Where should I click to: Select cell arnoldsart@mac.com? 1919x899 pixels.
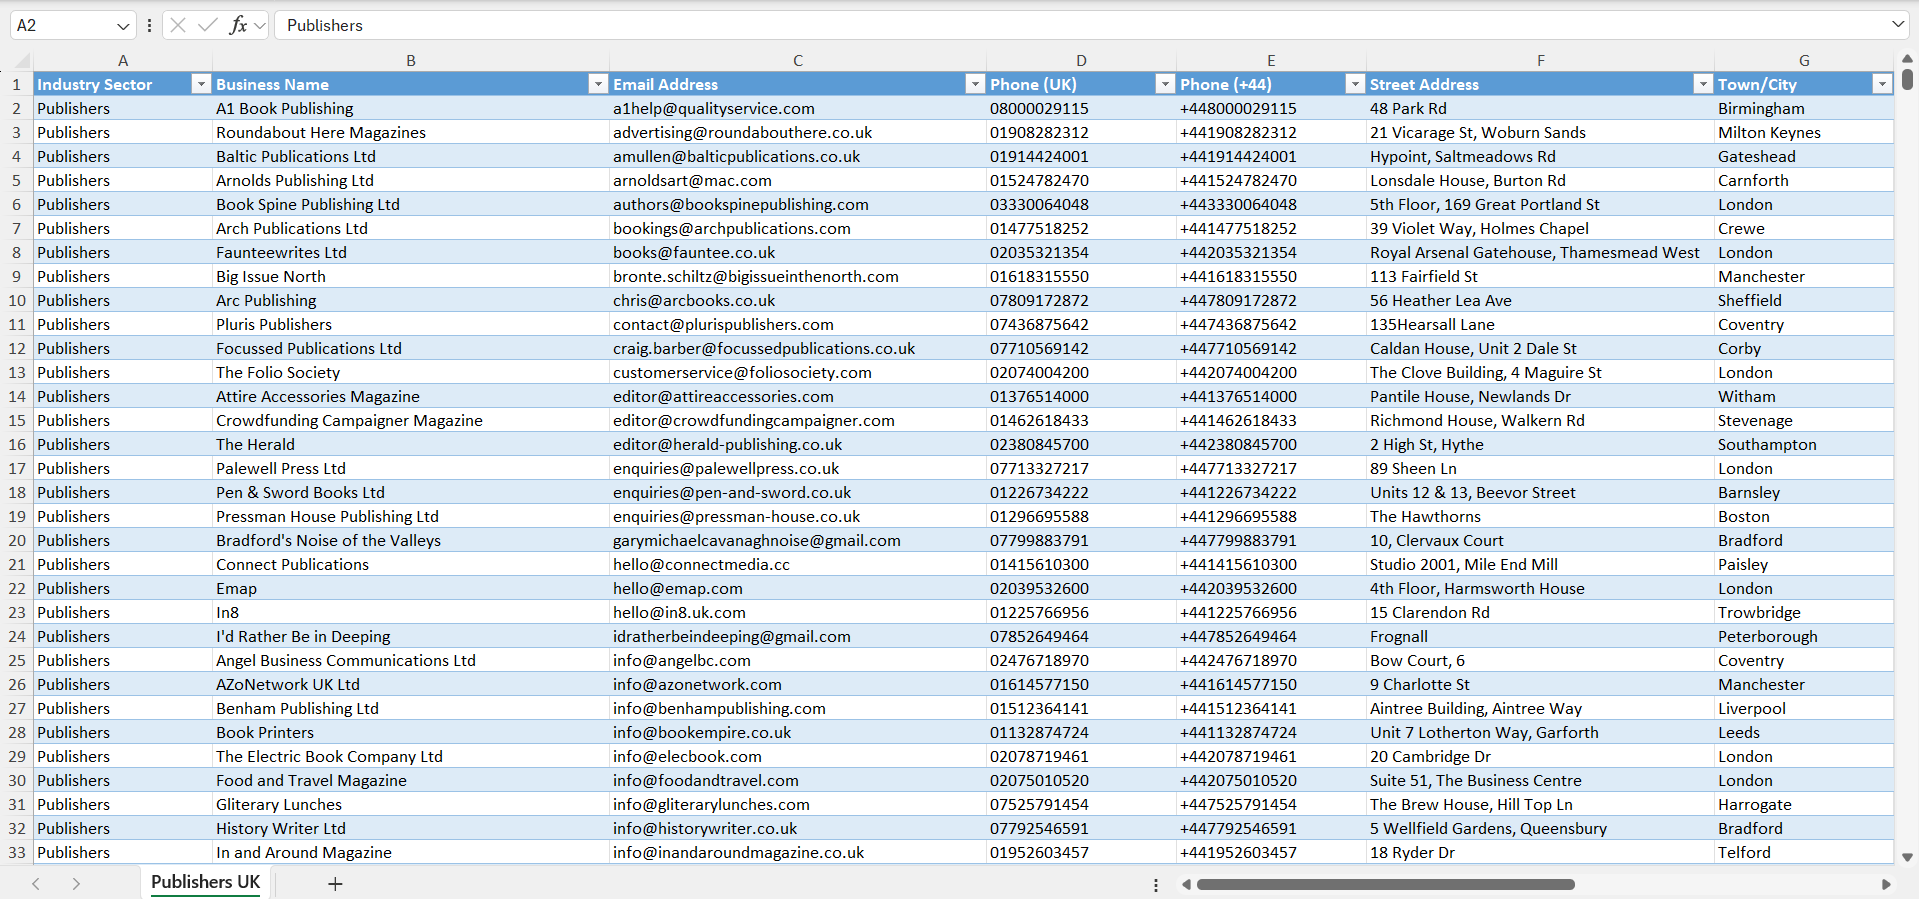coord(798,180)
